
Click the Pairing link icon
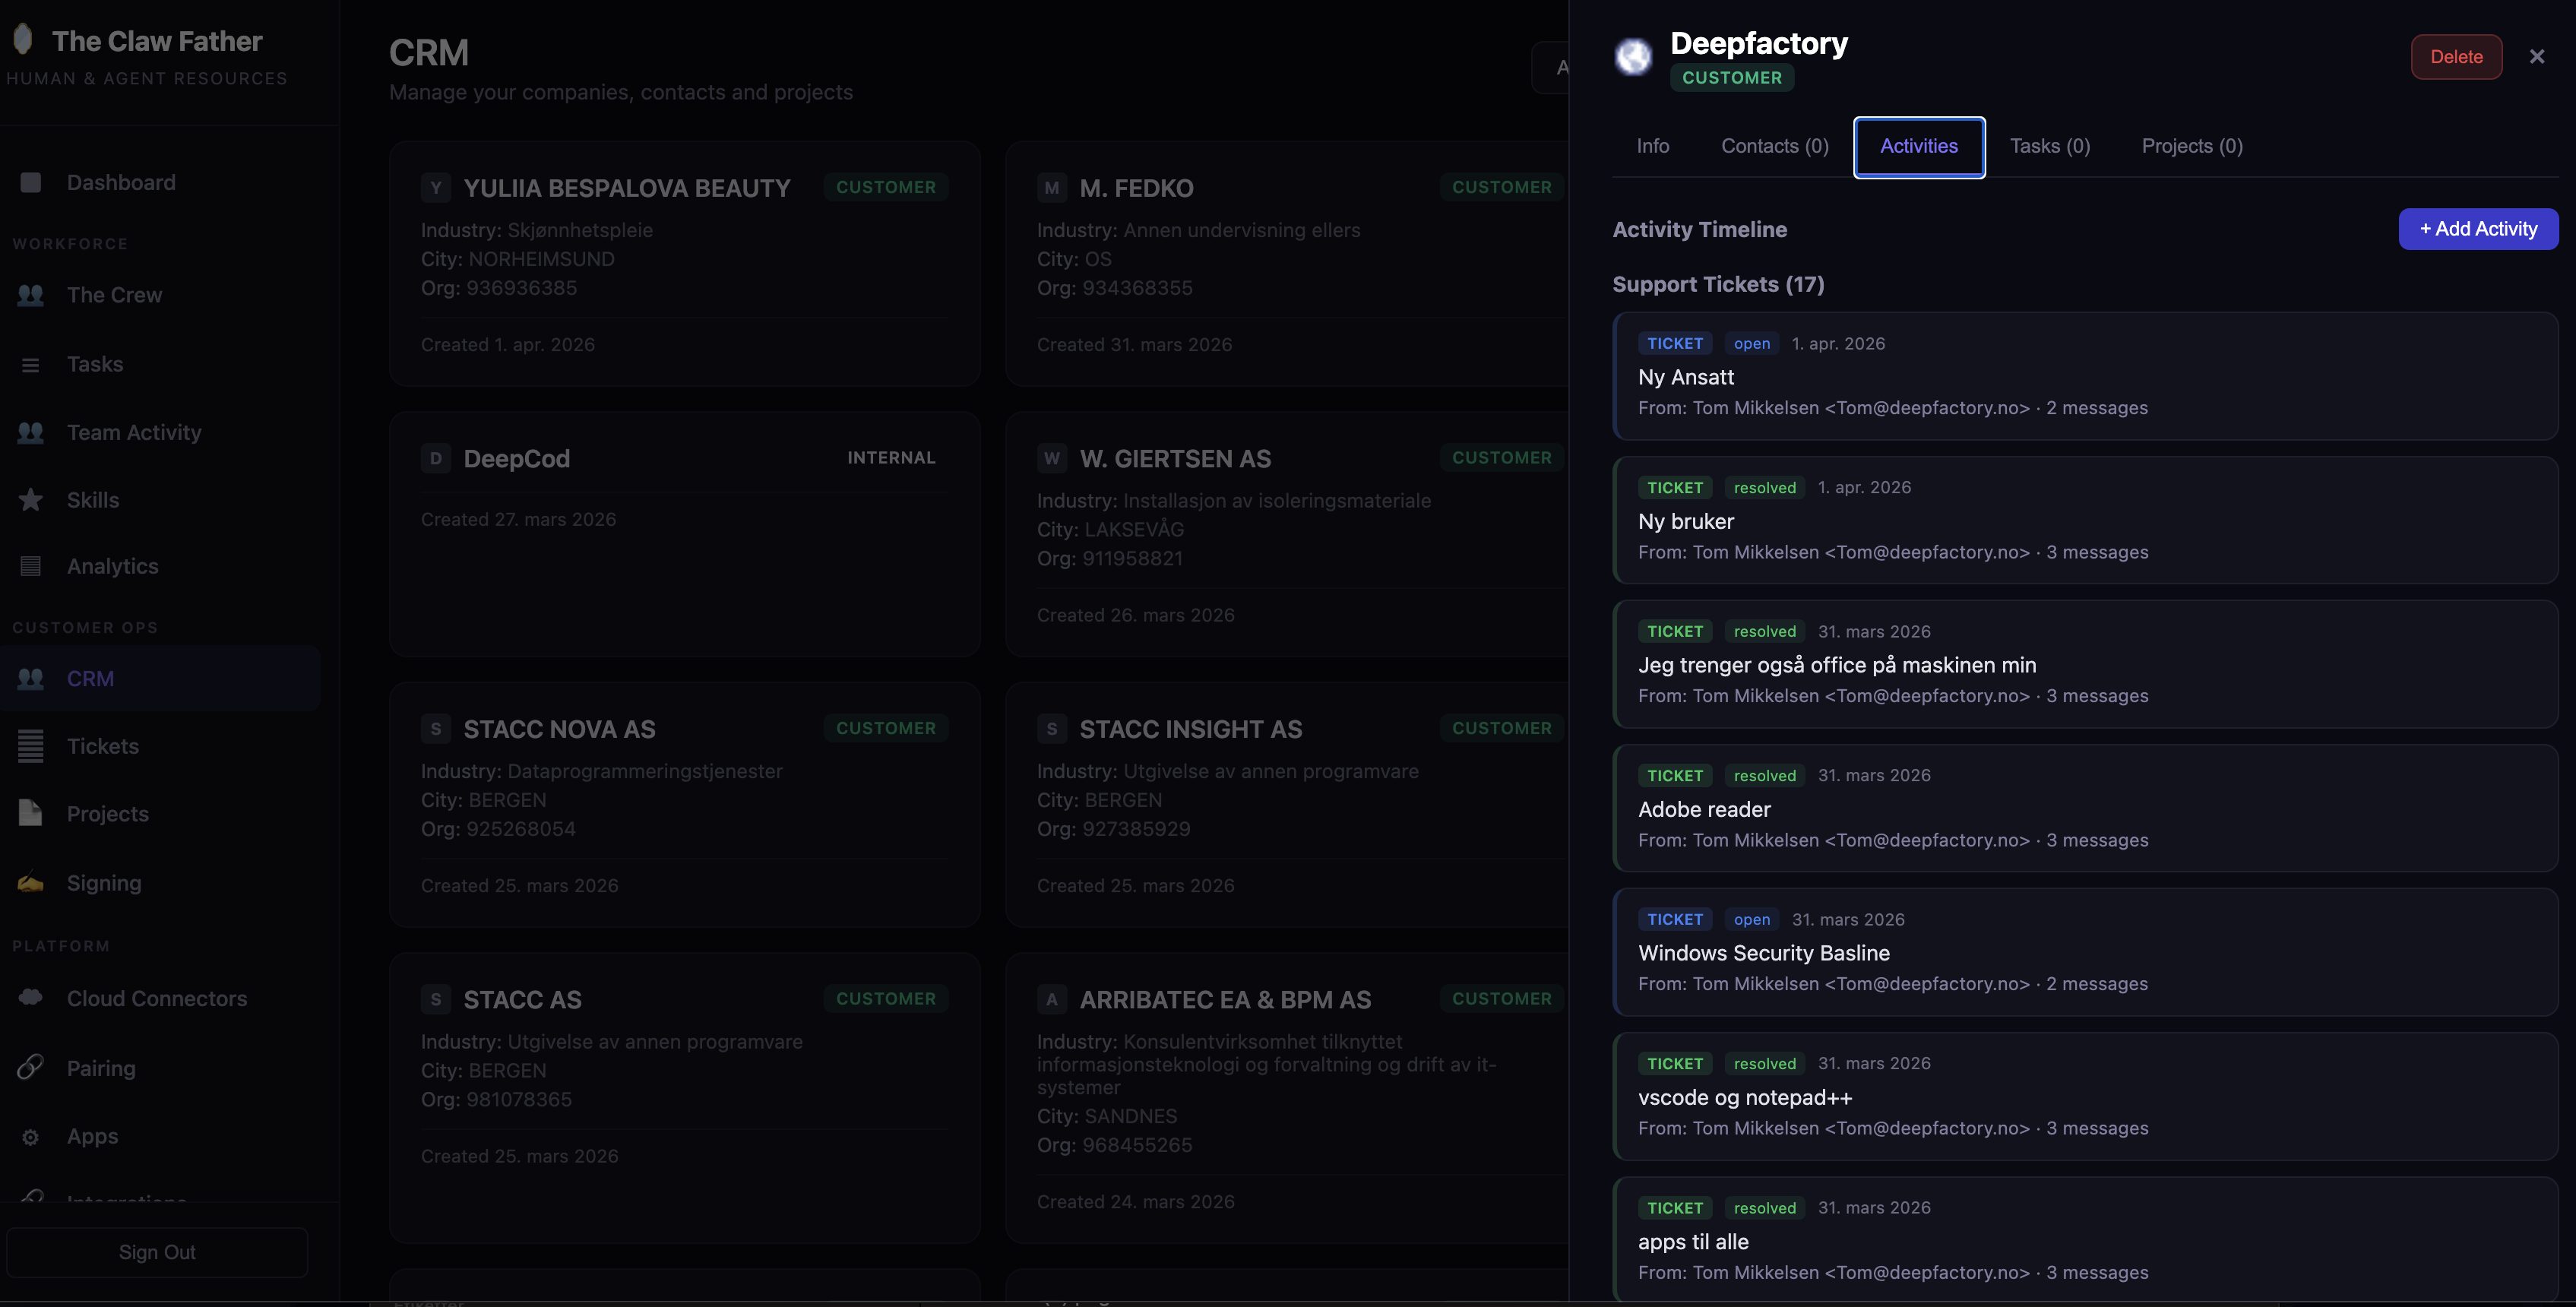[x=31, y=1067]
